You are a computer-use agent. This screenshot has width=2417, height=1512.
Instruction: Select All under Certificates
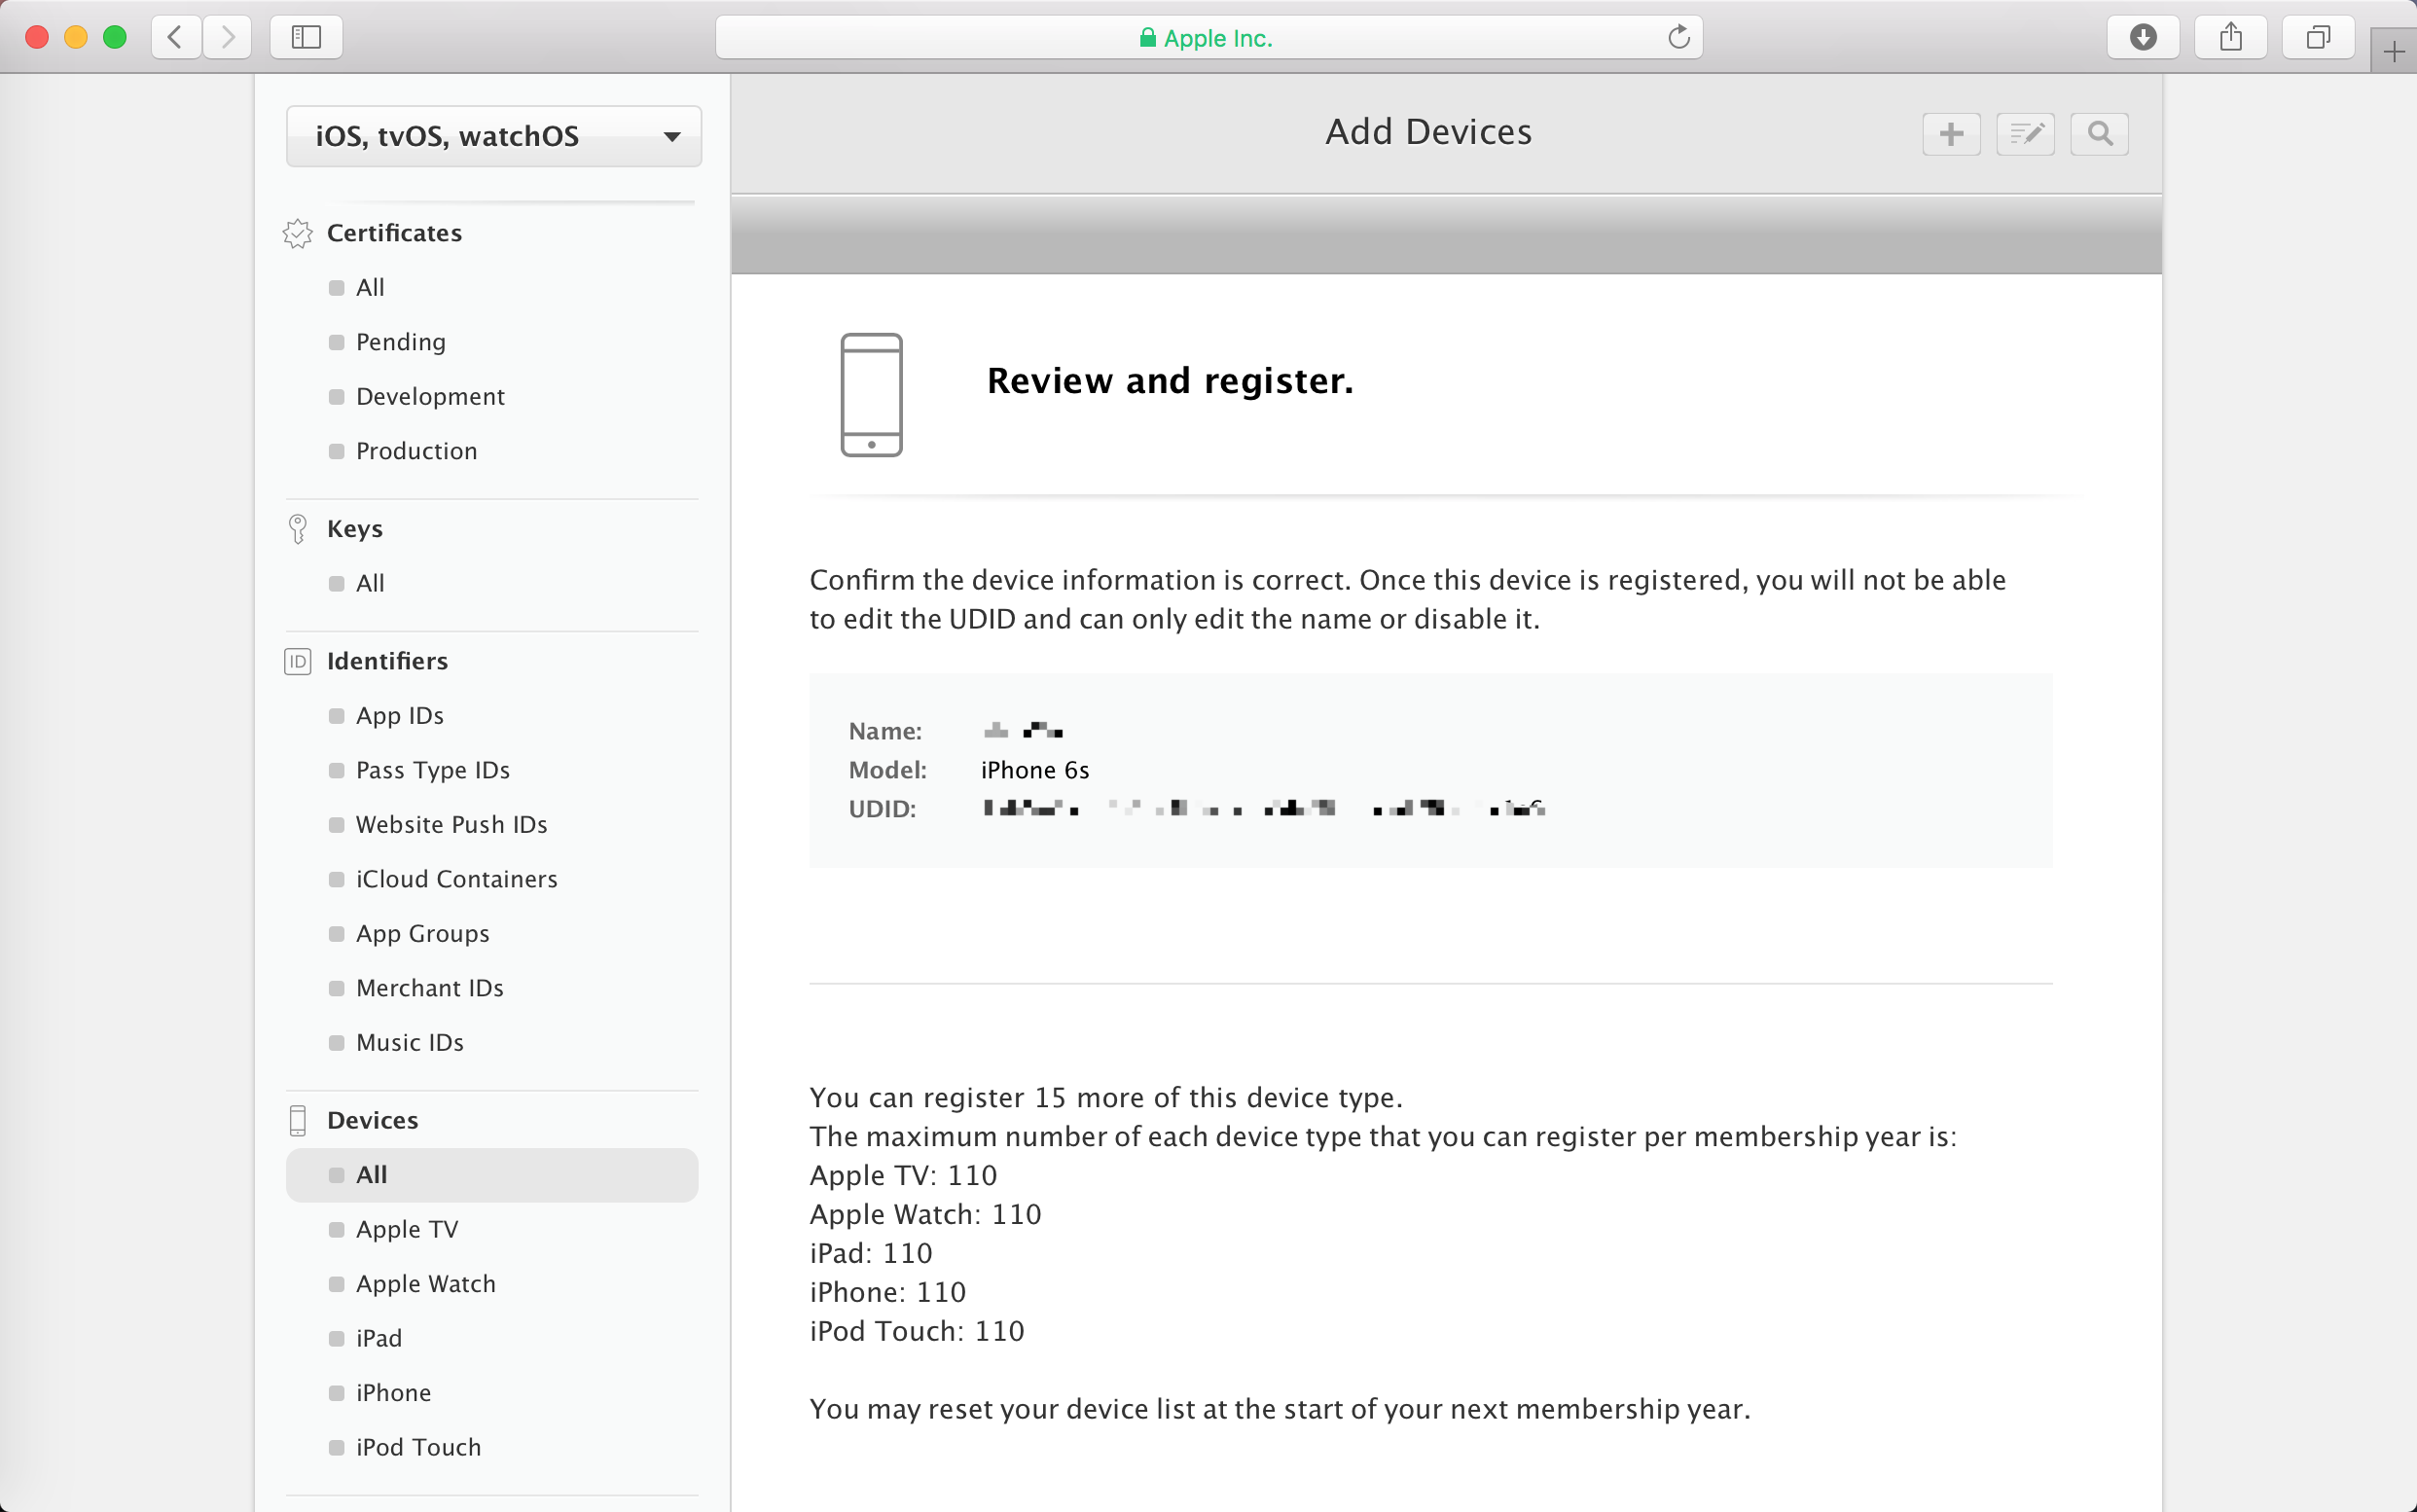tap(370, 288)
